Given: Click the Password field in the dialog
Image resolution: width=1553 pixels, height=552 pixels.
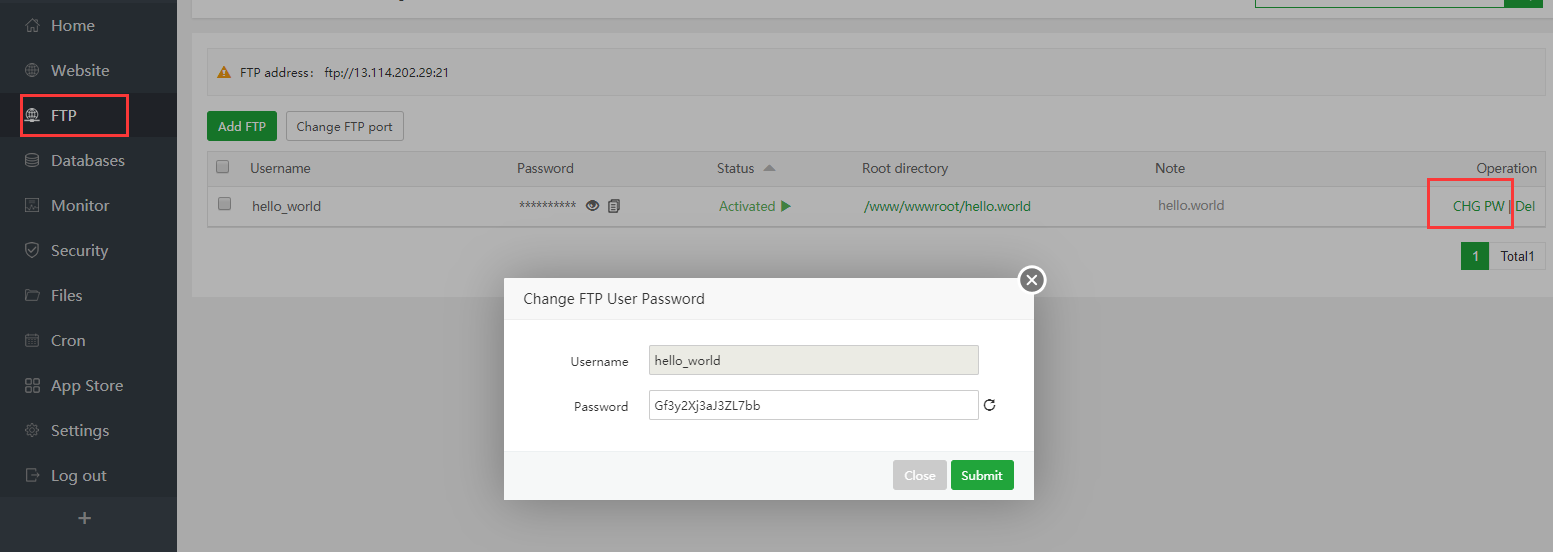Looking at the screenshot, I should pyautogui.click(x=813, y=405).
